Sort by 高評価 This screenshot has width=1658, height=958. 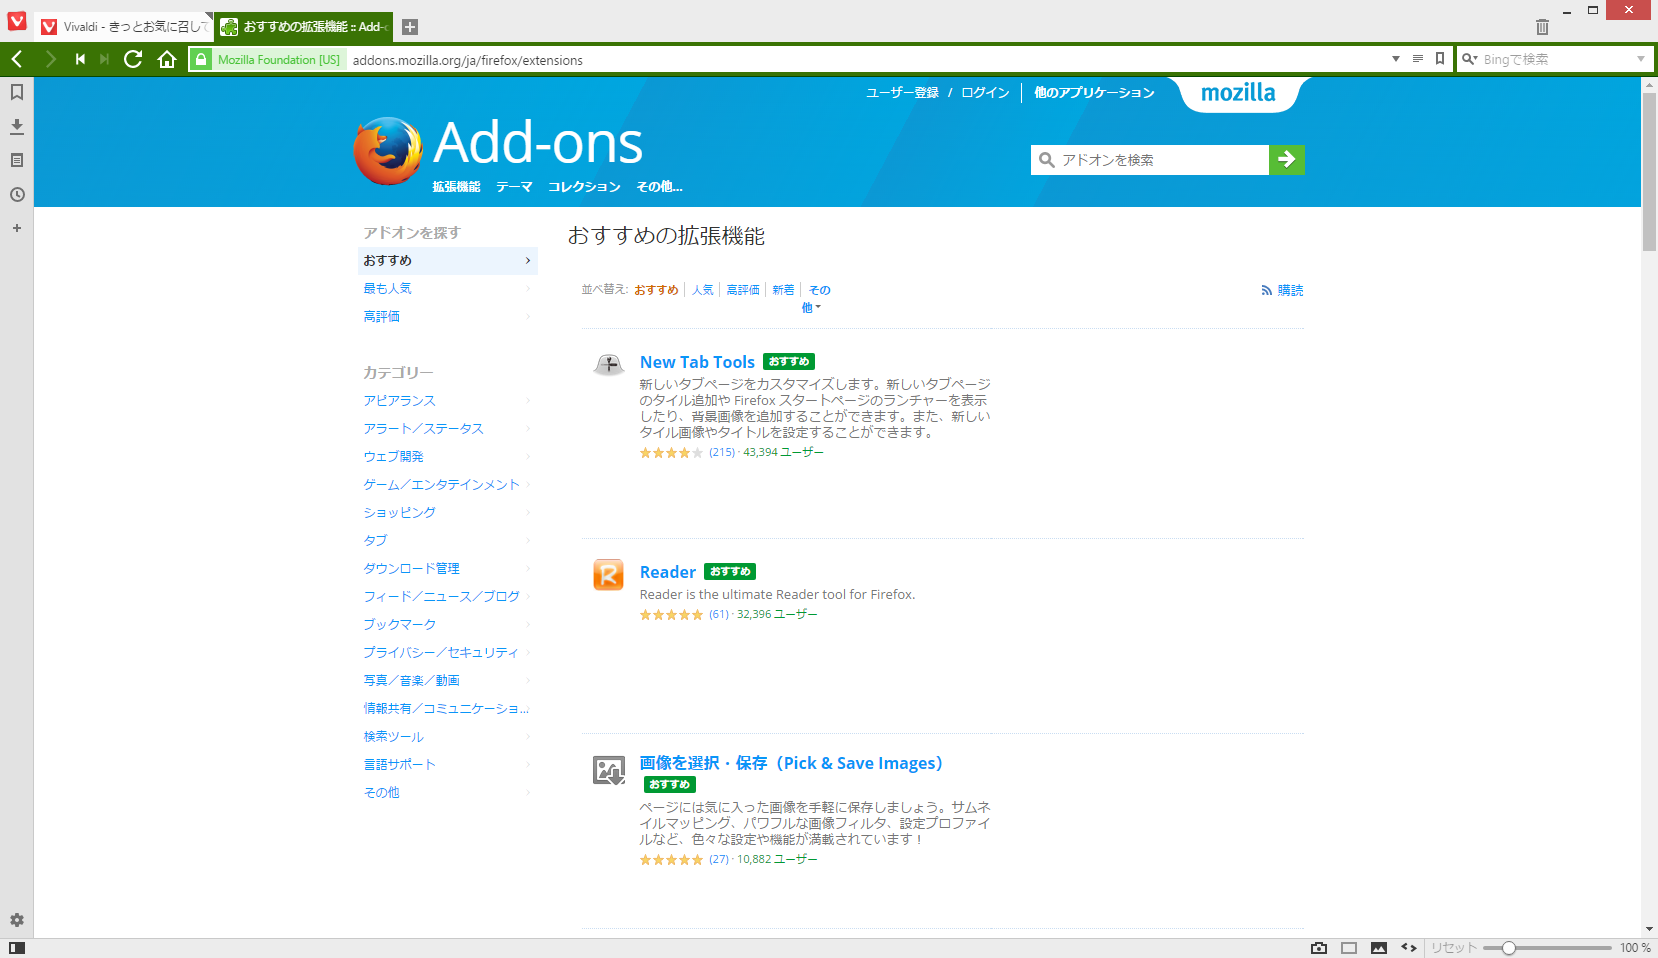[x=743, y=290]
